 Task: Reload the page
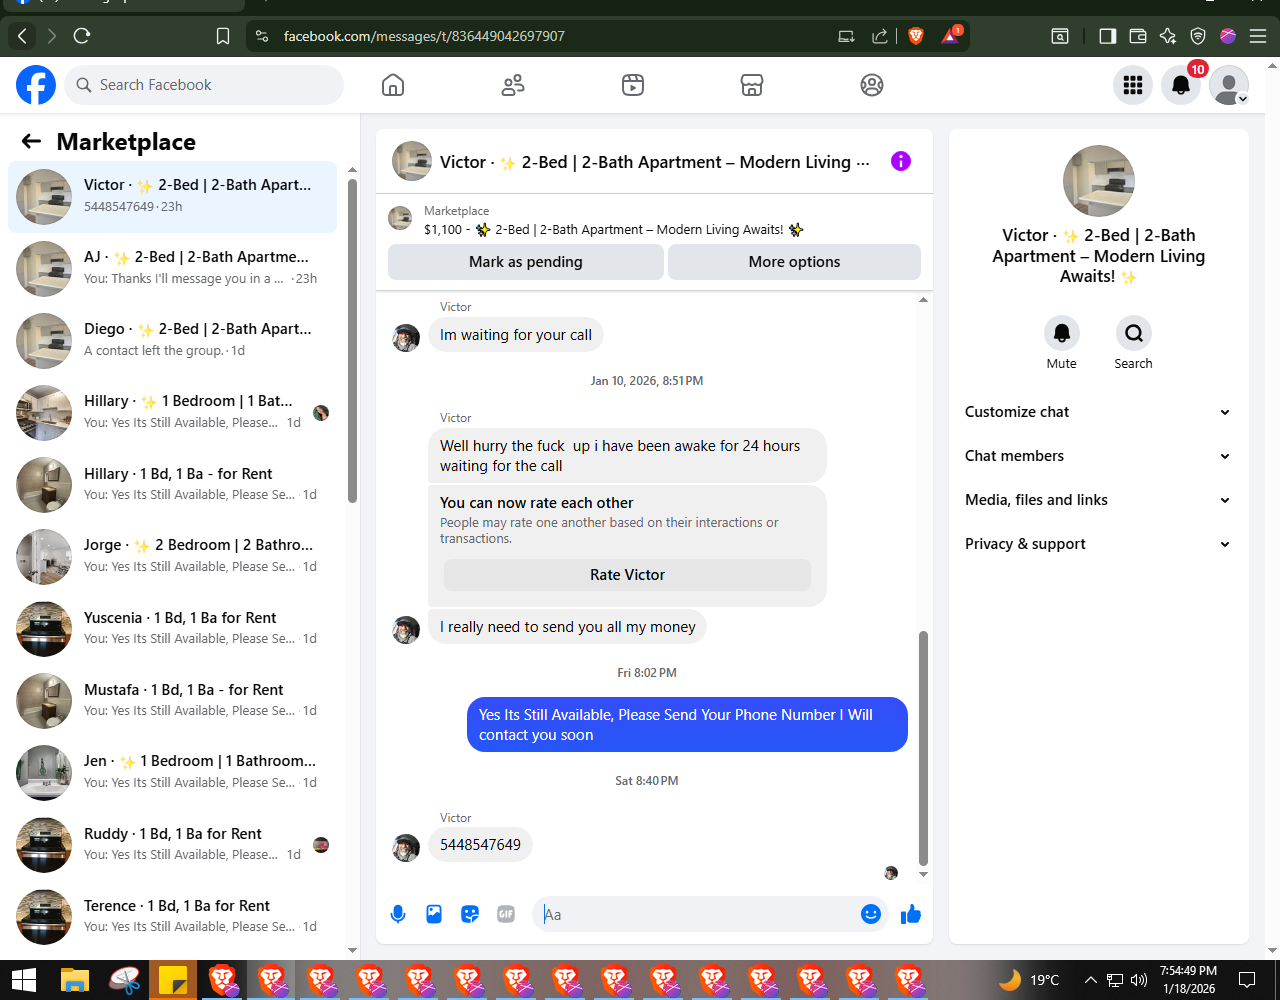pos(83,36)
